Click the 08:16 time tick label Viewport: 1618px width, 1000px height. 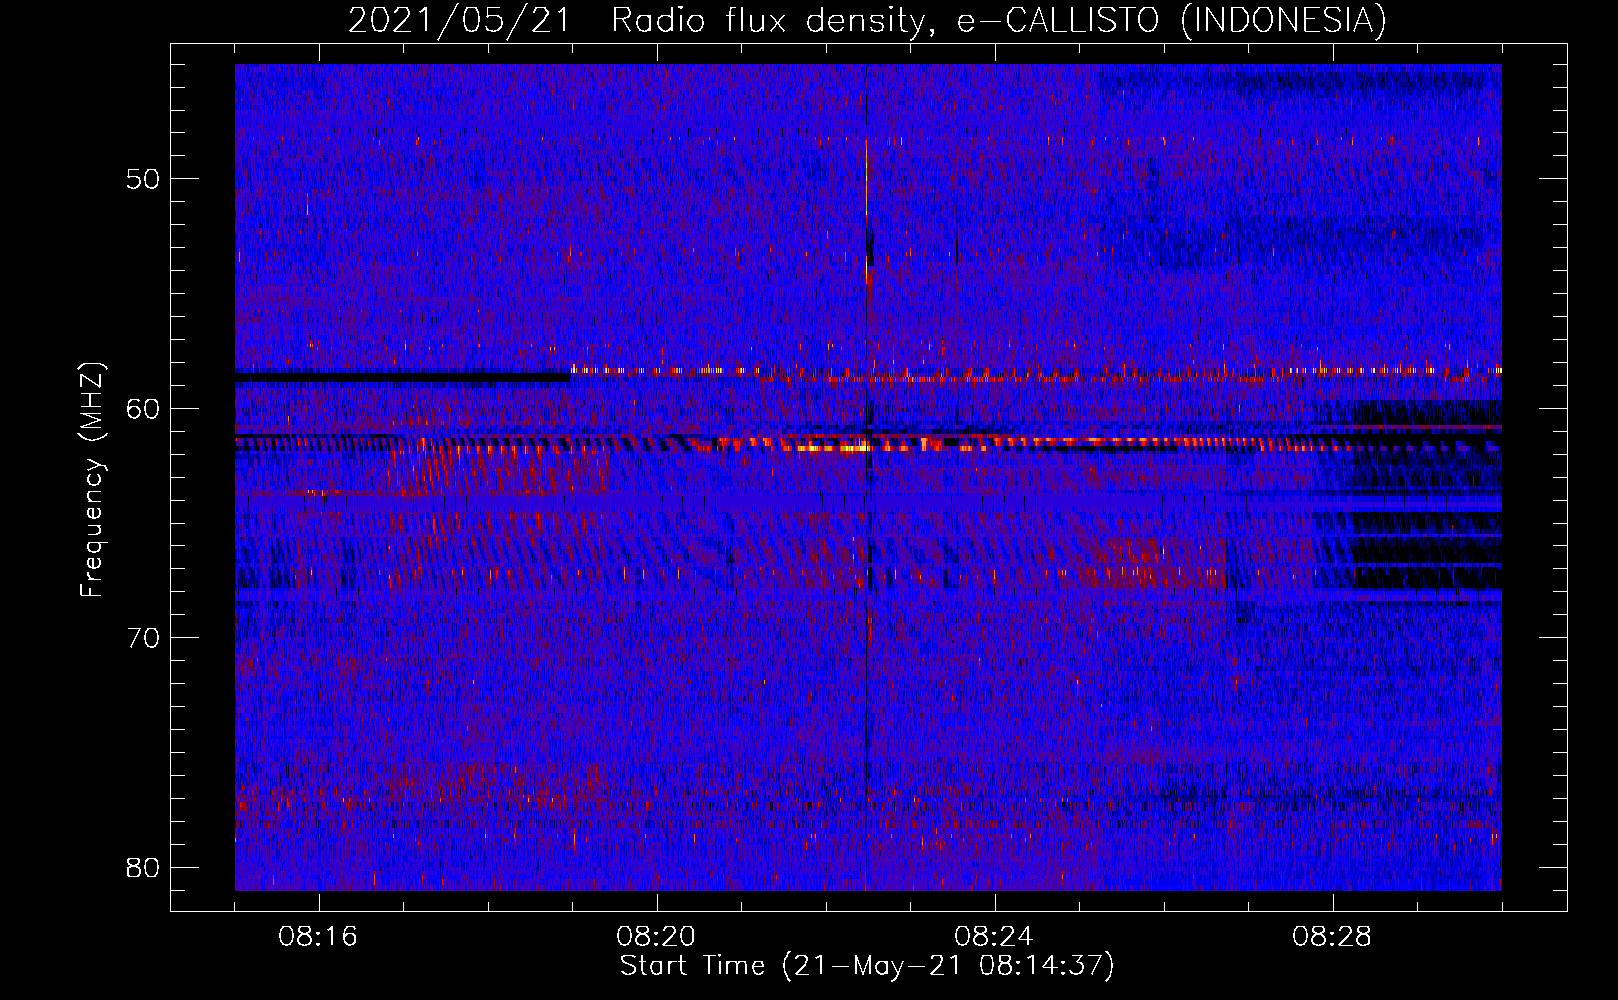pos(318,937)
